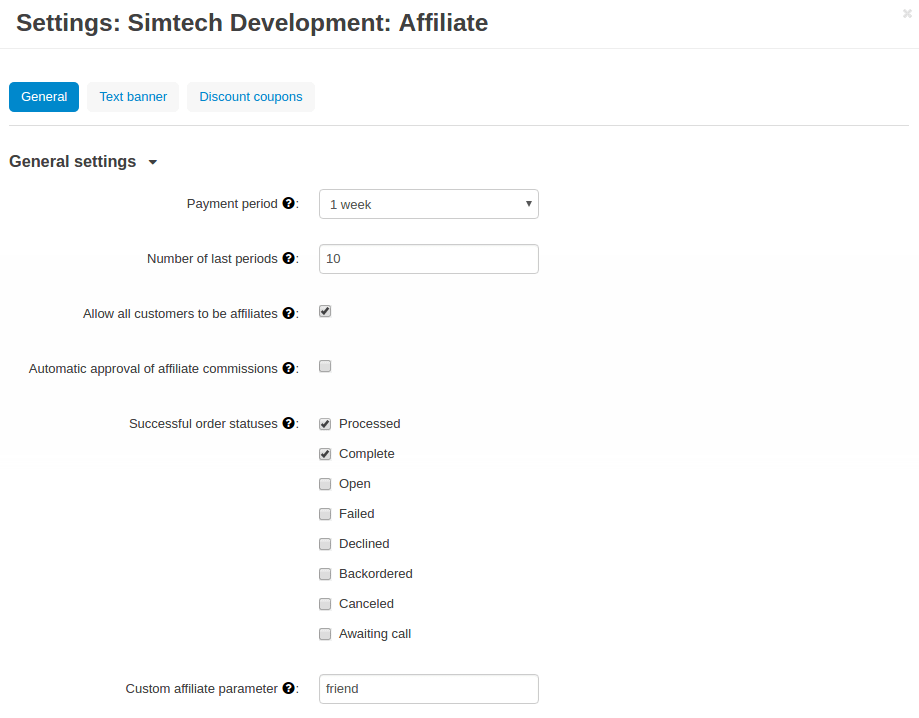Check the Canceled order status

coord(325,604)
